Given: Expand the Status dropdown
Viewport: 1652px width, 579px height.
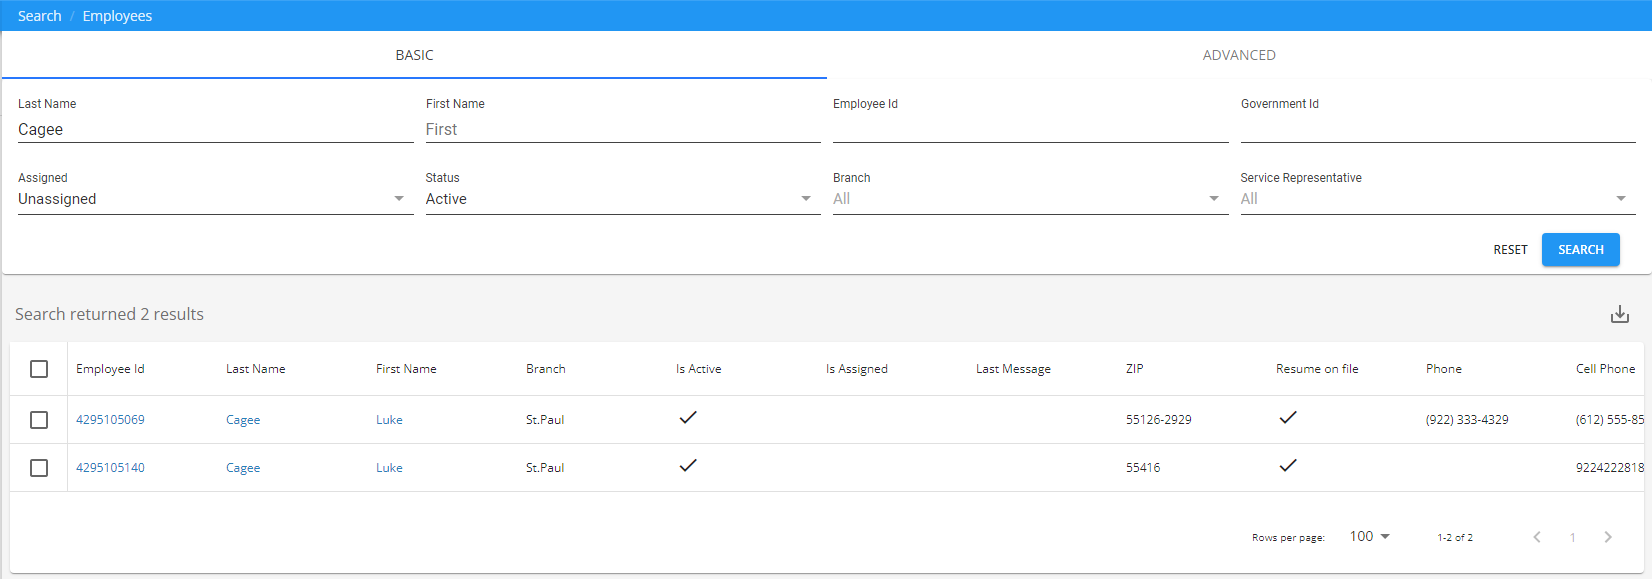Looking at the screenshot, I should pyautogui.click(x=622, y=199).
